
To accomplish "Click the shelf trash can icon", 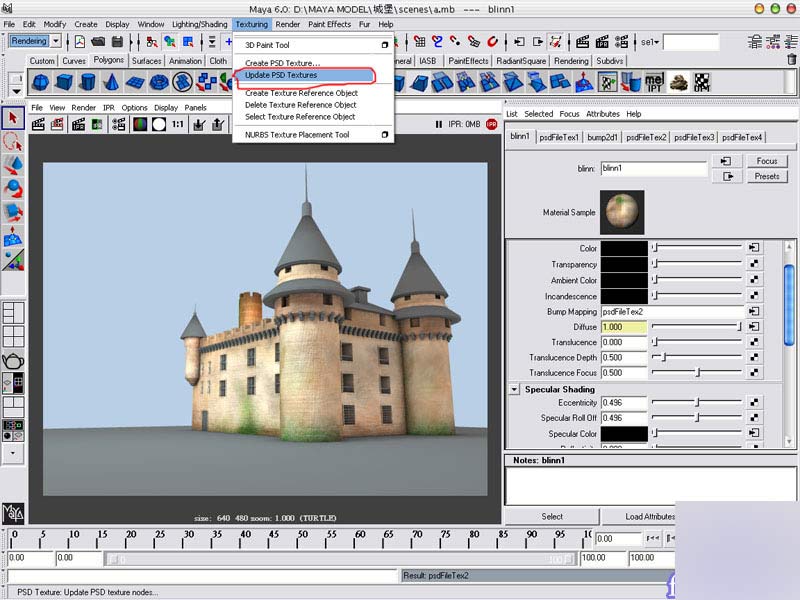I will pos(791,60).
